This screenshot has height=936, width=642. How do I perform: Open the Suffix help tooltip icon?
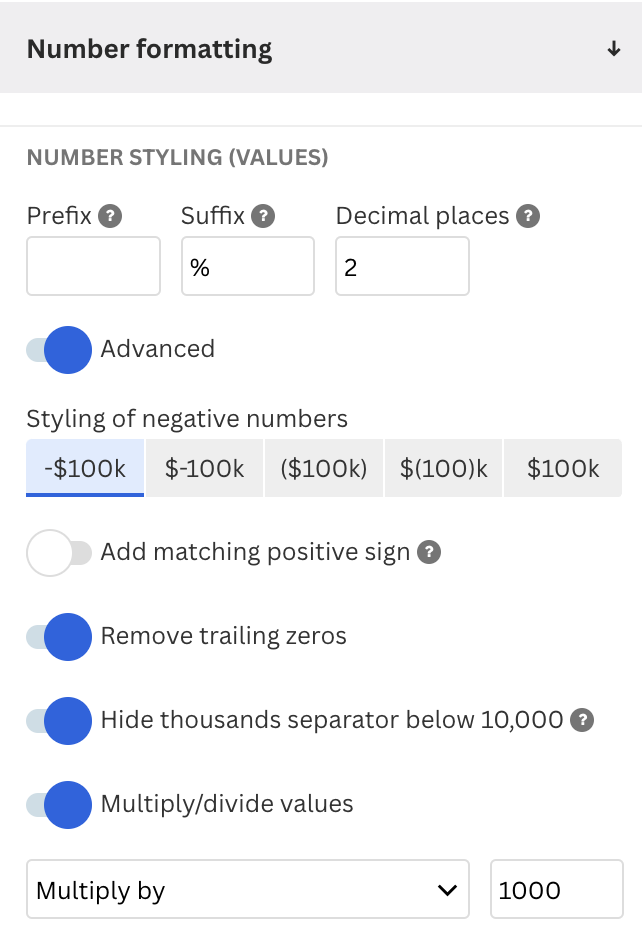[263, 216]
